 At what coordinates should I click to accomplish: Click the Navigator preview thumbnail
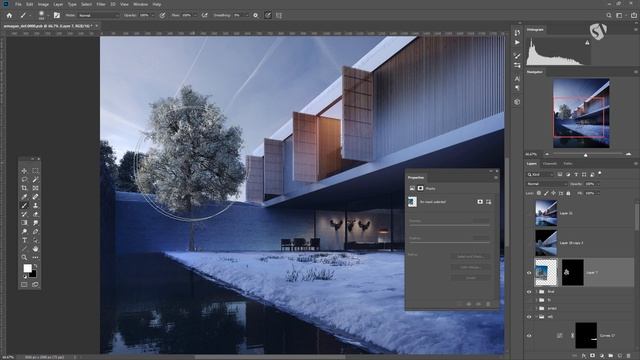pos(581,113)
